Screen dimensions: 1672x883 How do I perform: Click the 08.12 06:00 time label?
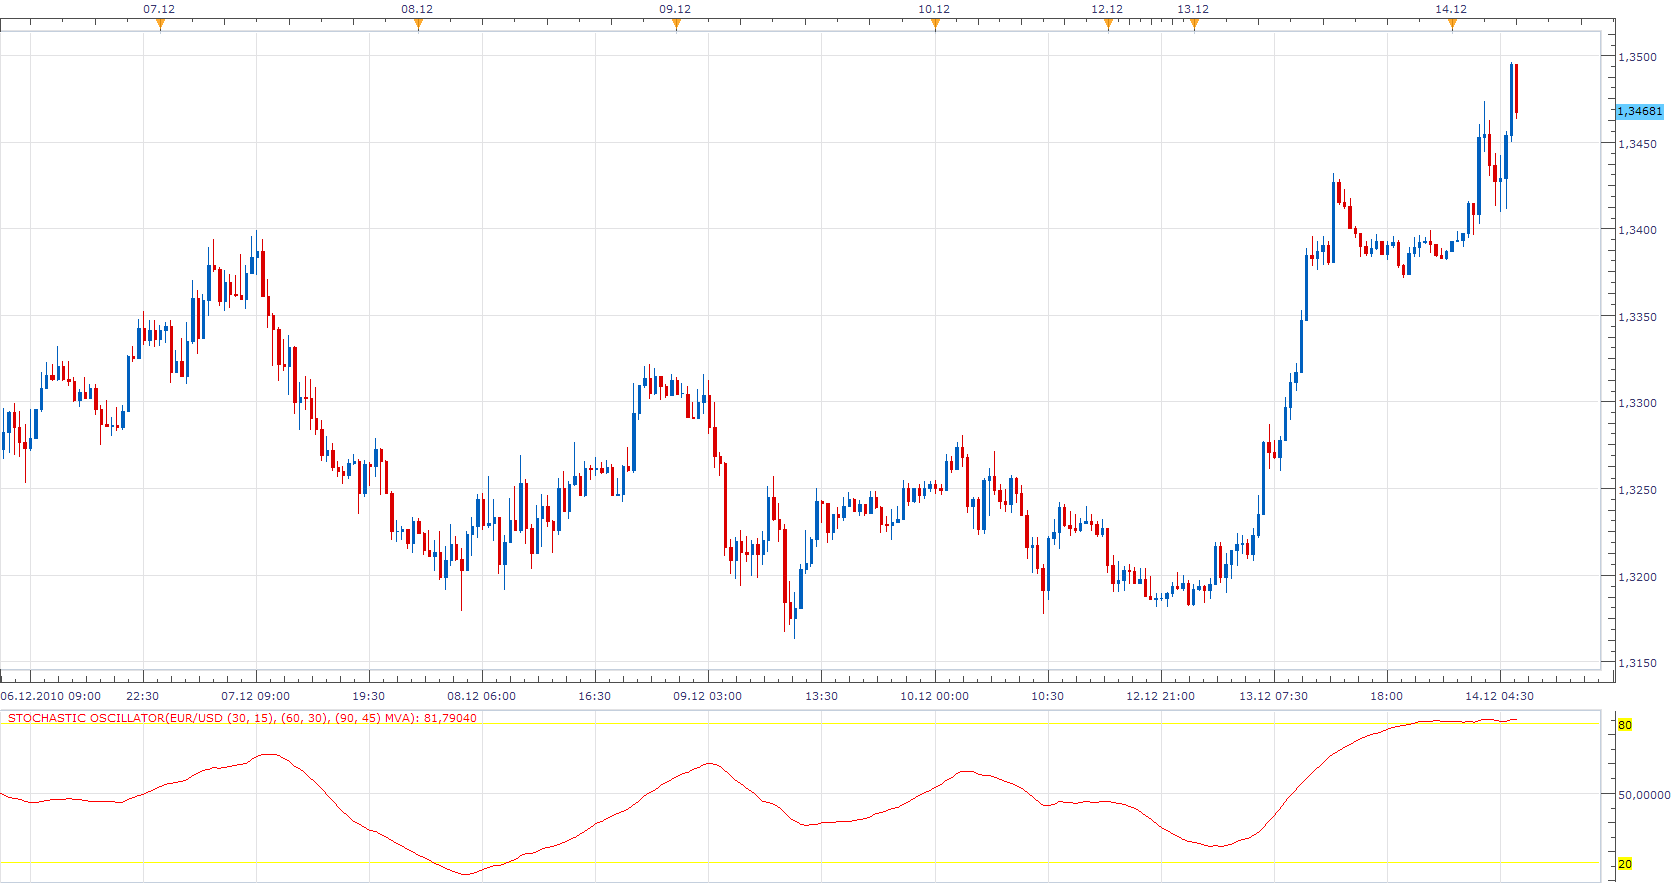pyautogui.click(x=482, y=696)
